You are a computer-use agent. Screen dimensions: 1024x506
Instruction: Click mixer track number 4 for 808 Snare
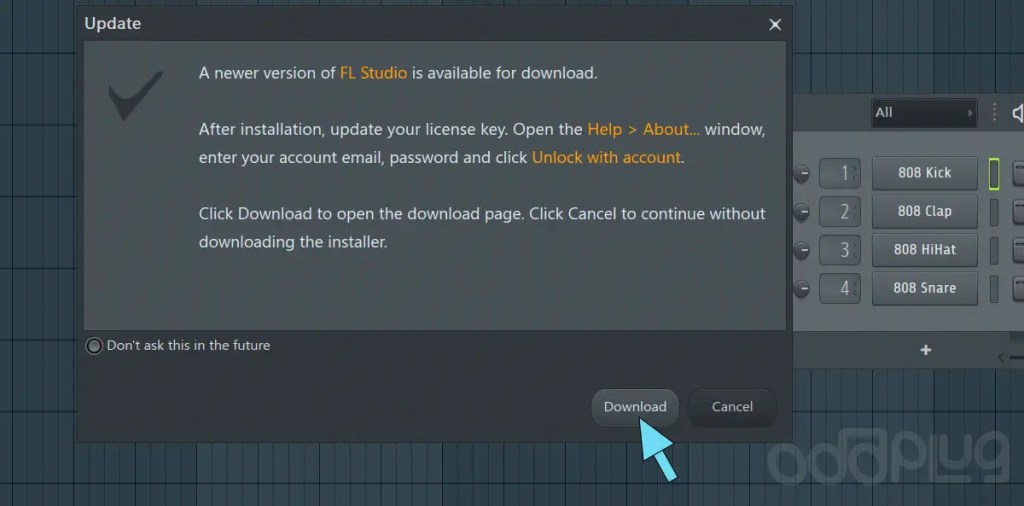840,288
